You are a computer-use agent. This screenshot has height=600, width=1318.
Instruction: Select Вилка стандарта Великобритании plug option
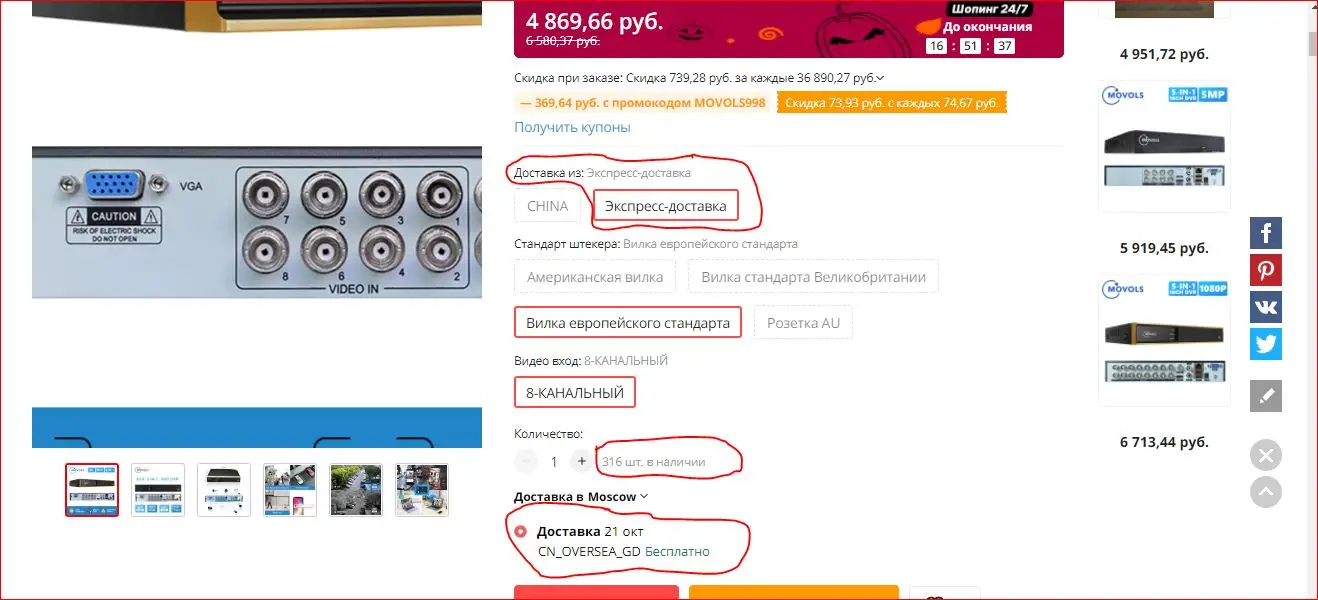813,277
